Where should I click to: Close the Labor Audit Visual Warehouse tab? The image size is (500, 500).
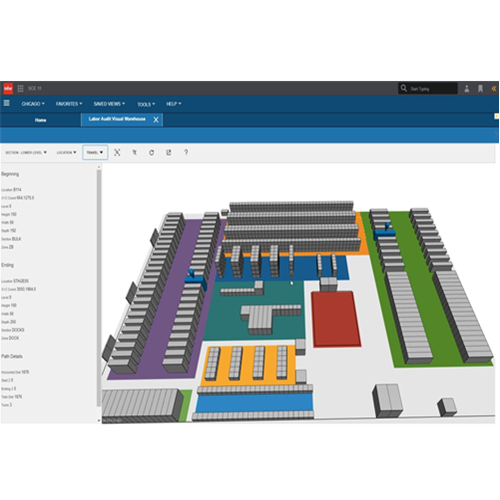pos(156,120)
